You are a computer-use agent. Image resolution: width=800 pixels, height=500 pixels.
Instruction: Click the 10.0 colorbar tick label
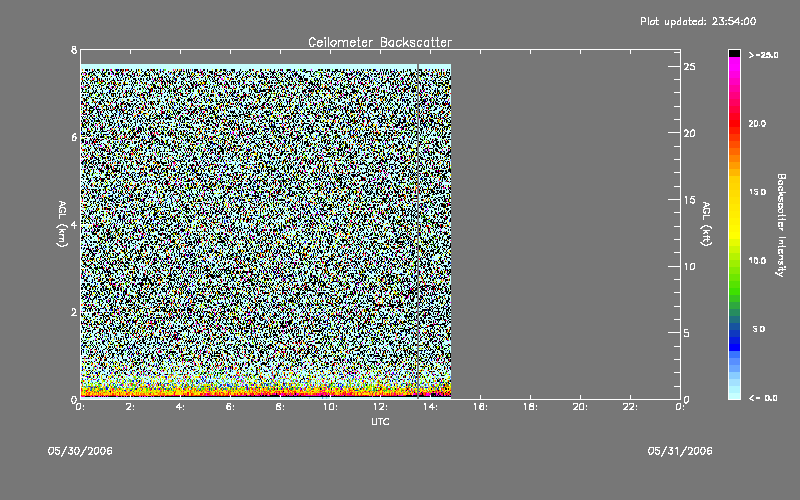(757, 261)
